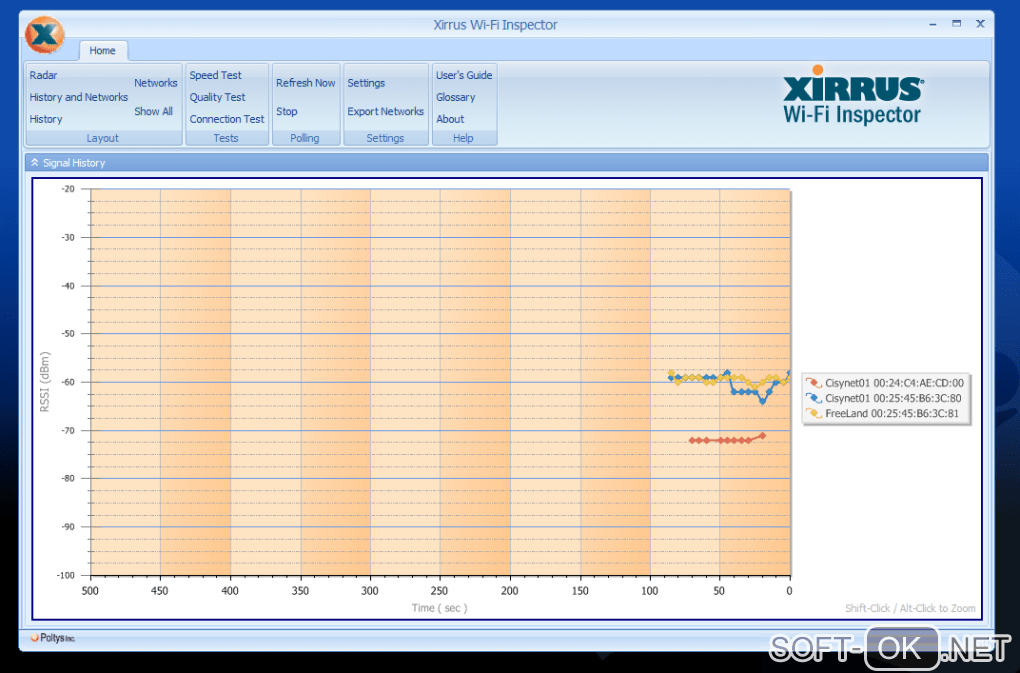Click Show All in Layout group

(x=154, y=111)
